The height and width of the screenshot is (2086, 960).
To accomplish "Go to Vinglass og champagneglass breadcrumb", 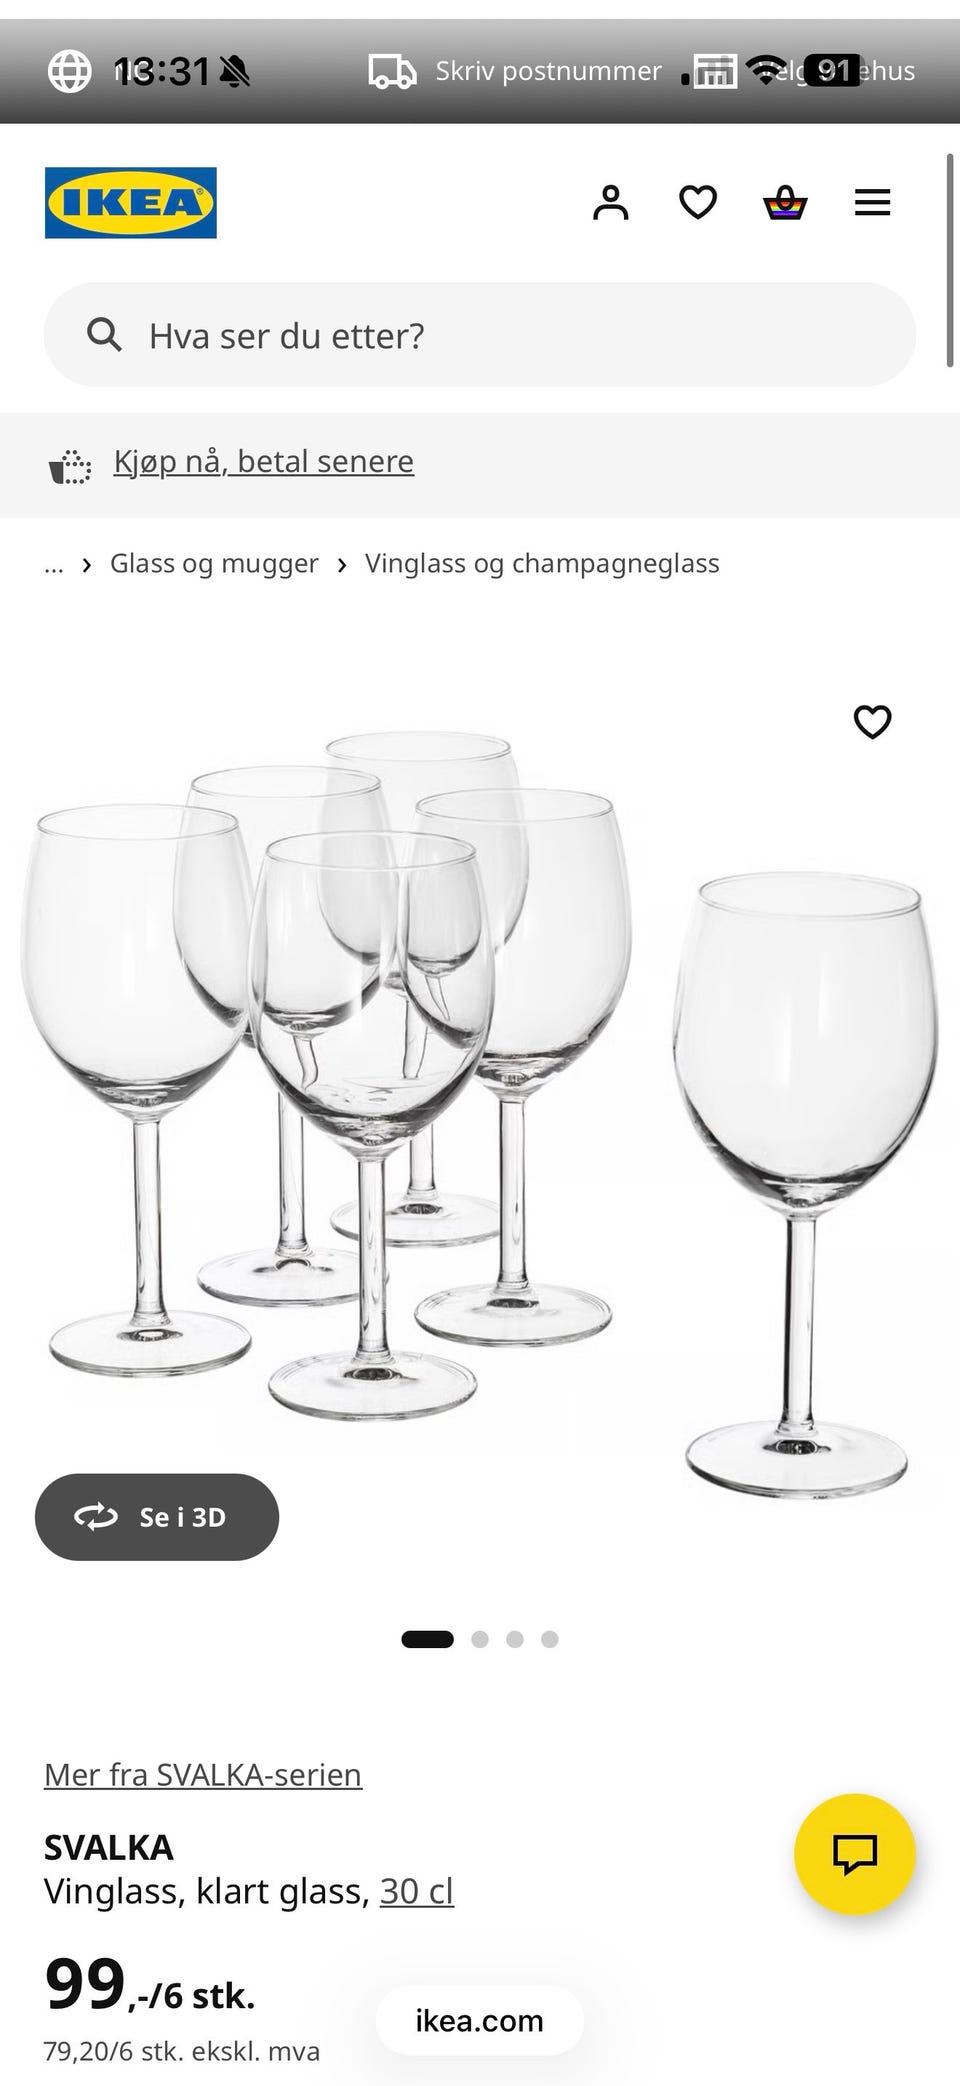I will (542, 564).
